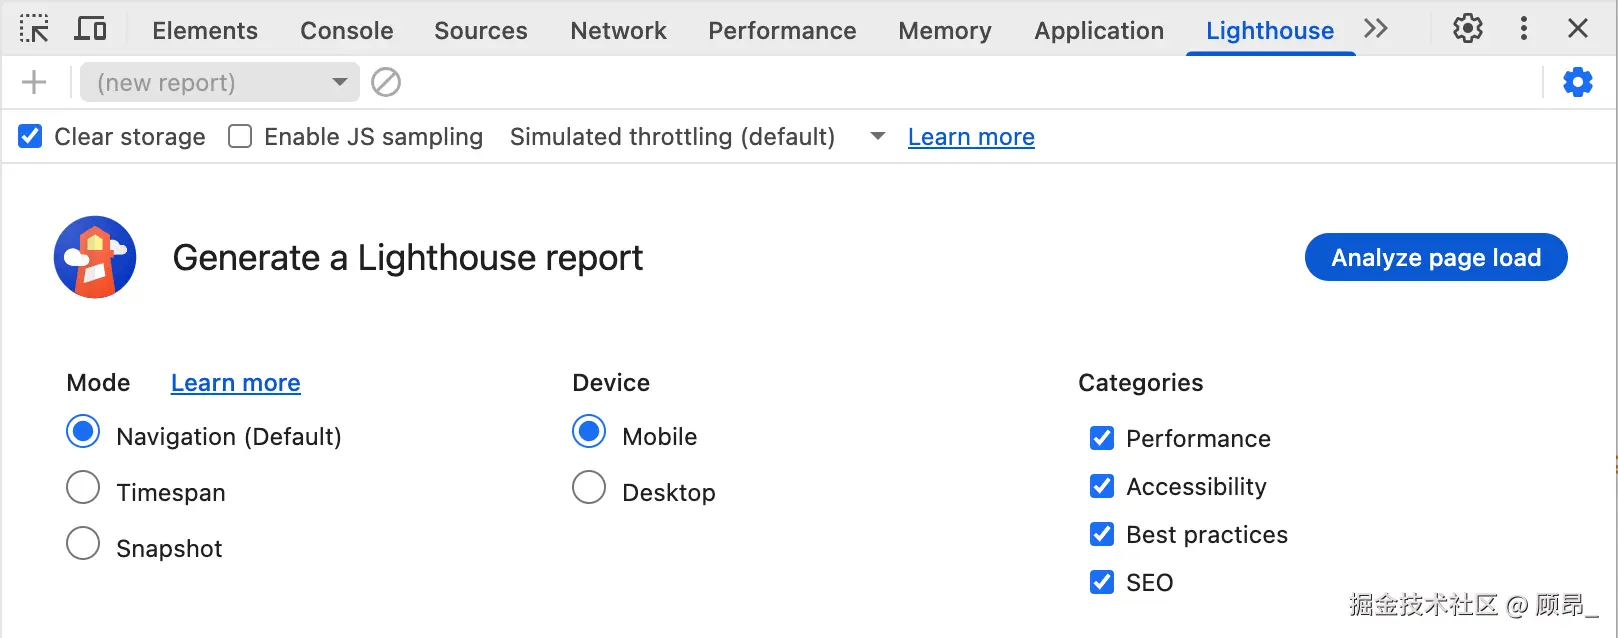Clear all reports icon

point(386,82)
